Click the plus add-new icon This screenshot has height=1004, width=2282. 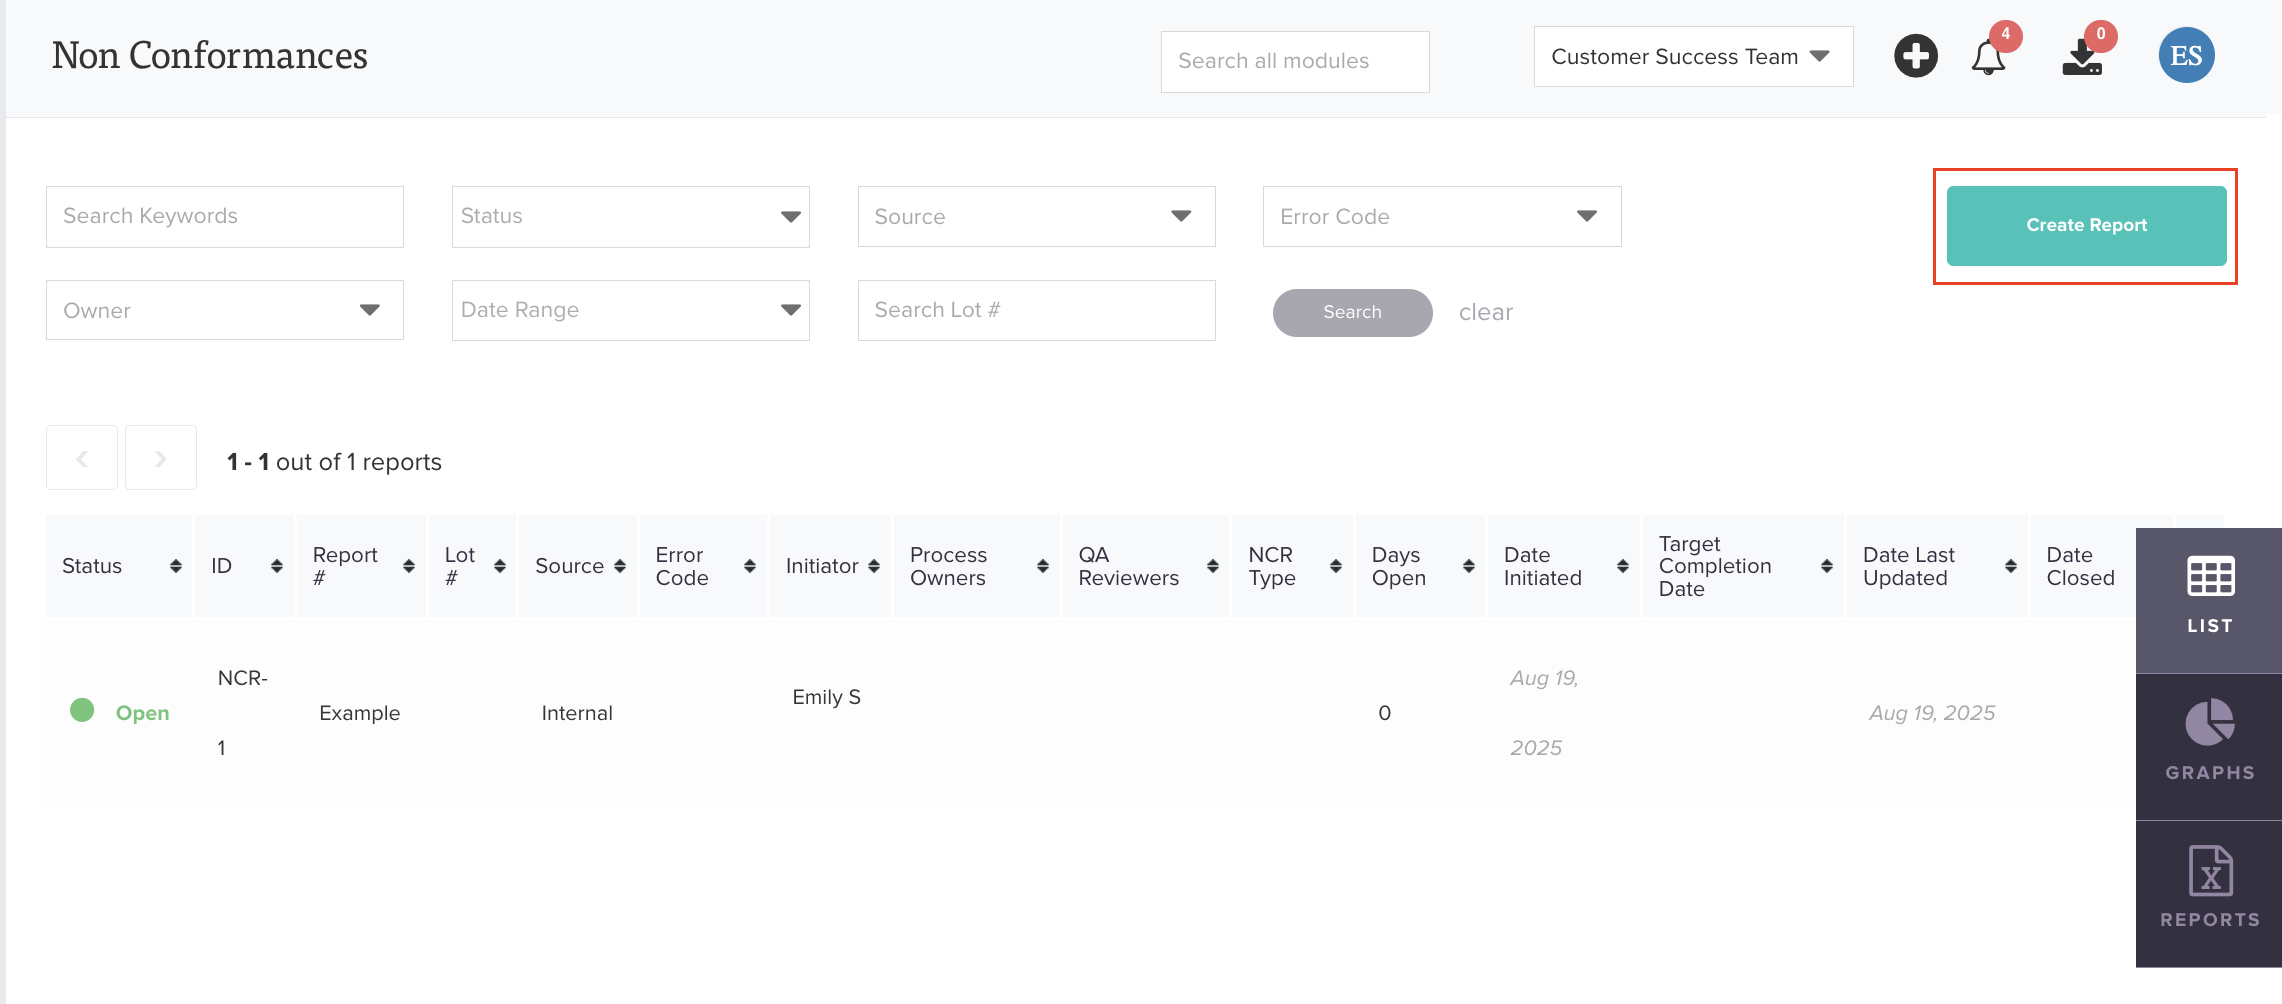coord(1915,56)
